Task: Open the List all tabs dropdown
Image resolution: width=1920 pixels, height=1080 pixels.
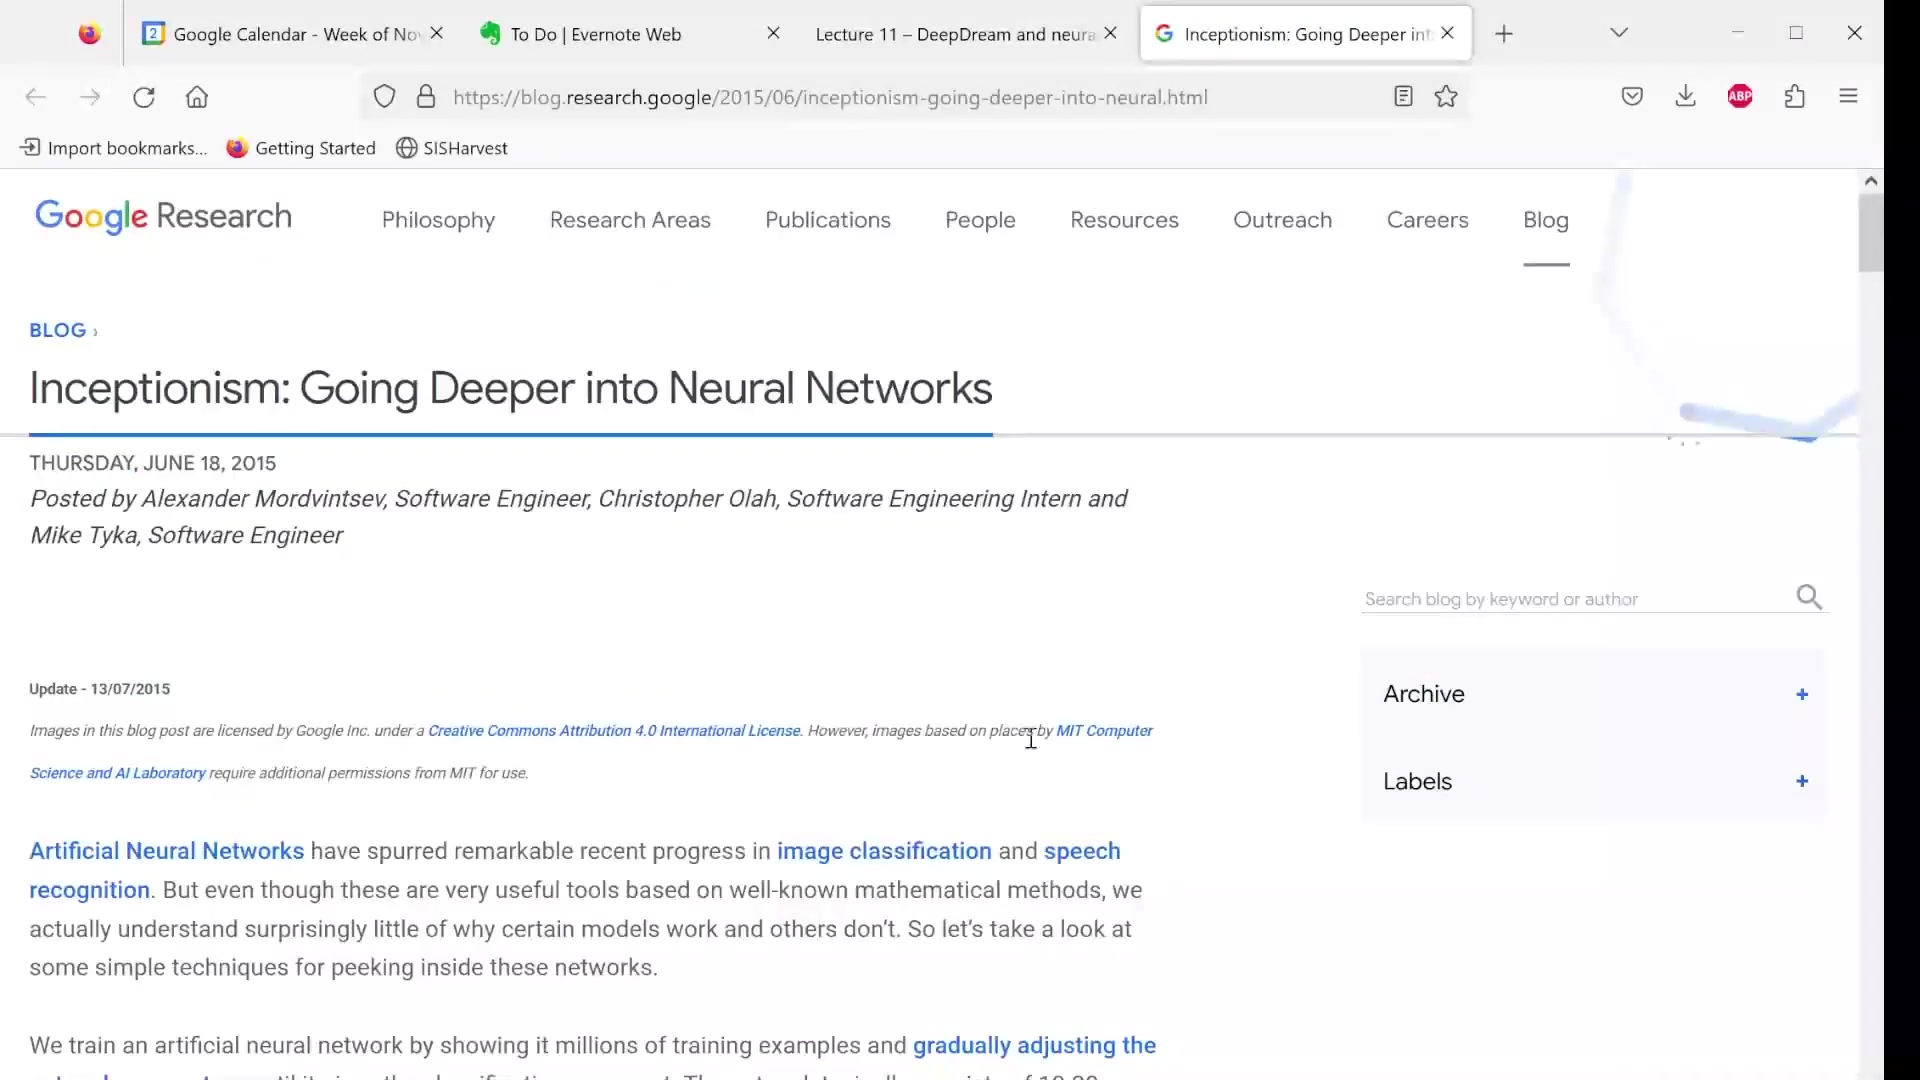Action: click(x=1619, y=33)
